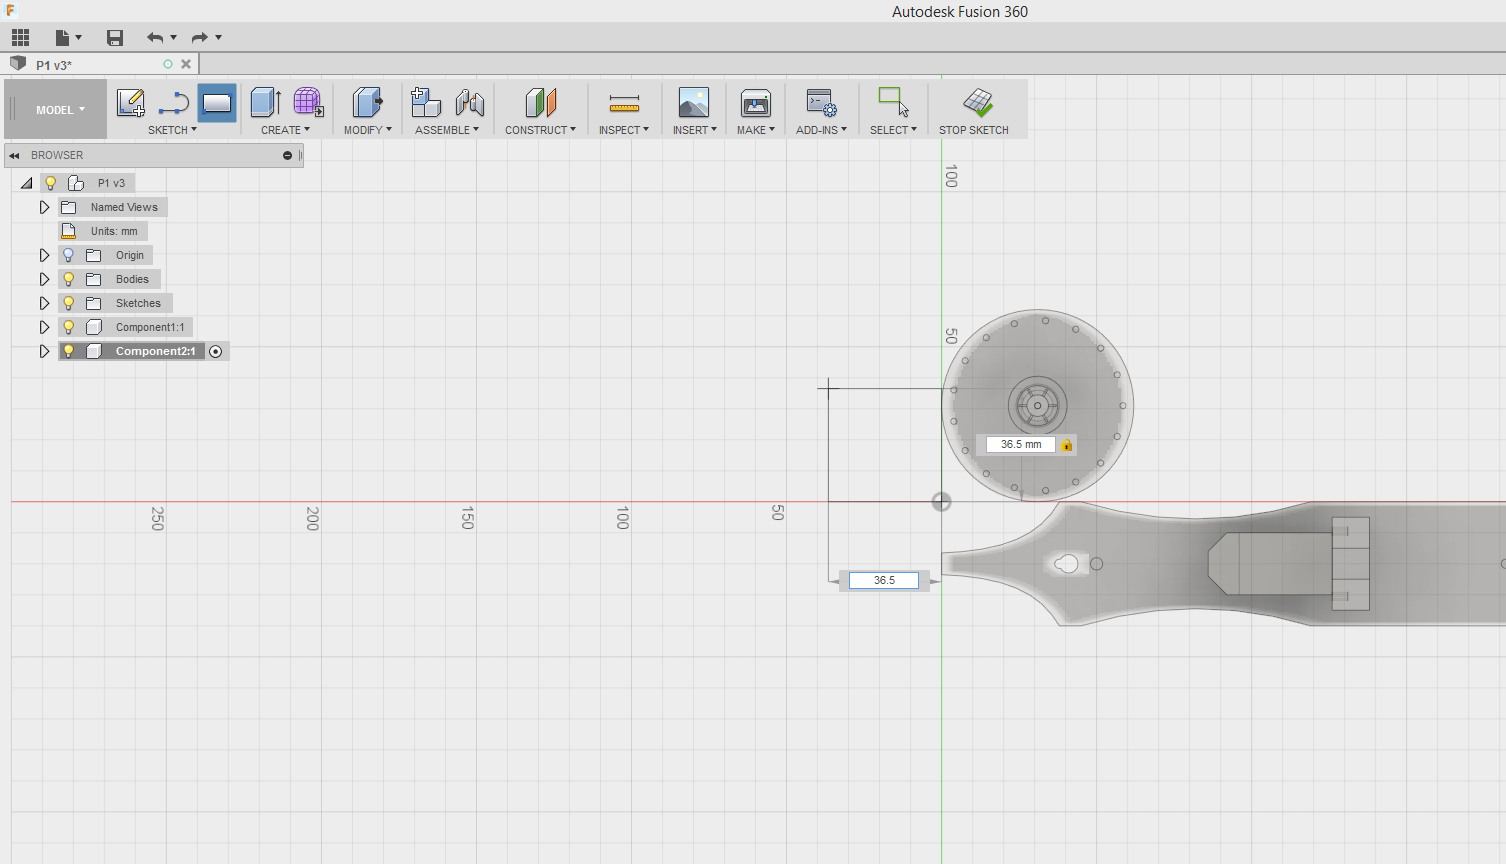
Task: Open the data panel grid icon
Action: point(20,38)
